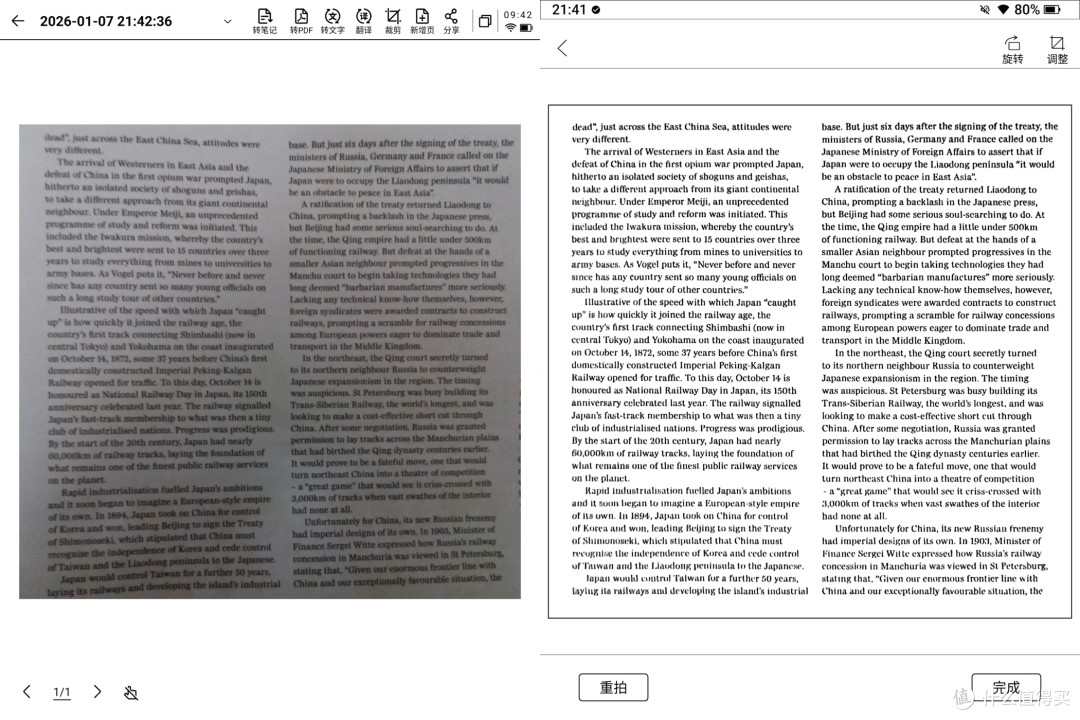The width and height of the screenshot is (1080, 720).
Task: Click the 09:42 clock in left panel
Action: point(517,14)
